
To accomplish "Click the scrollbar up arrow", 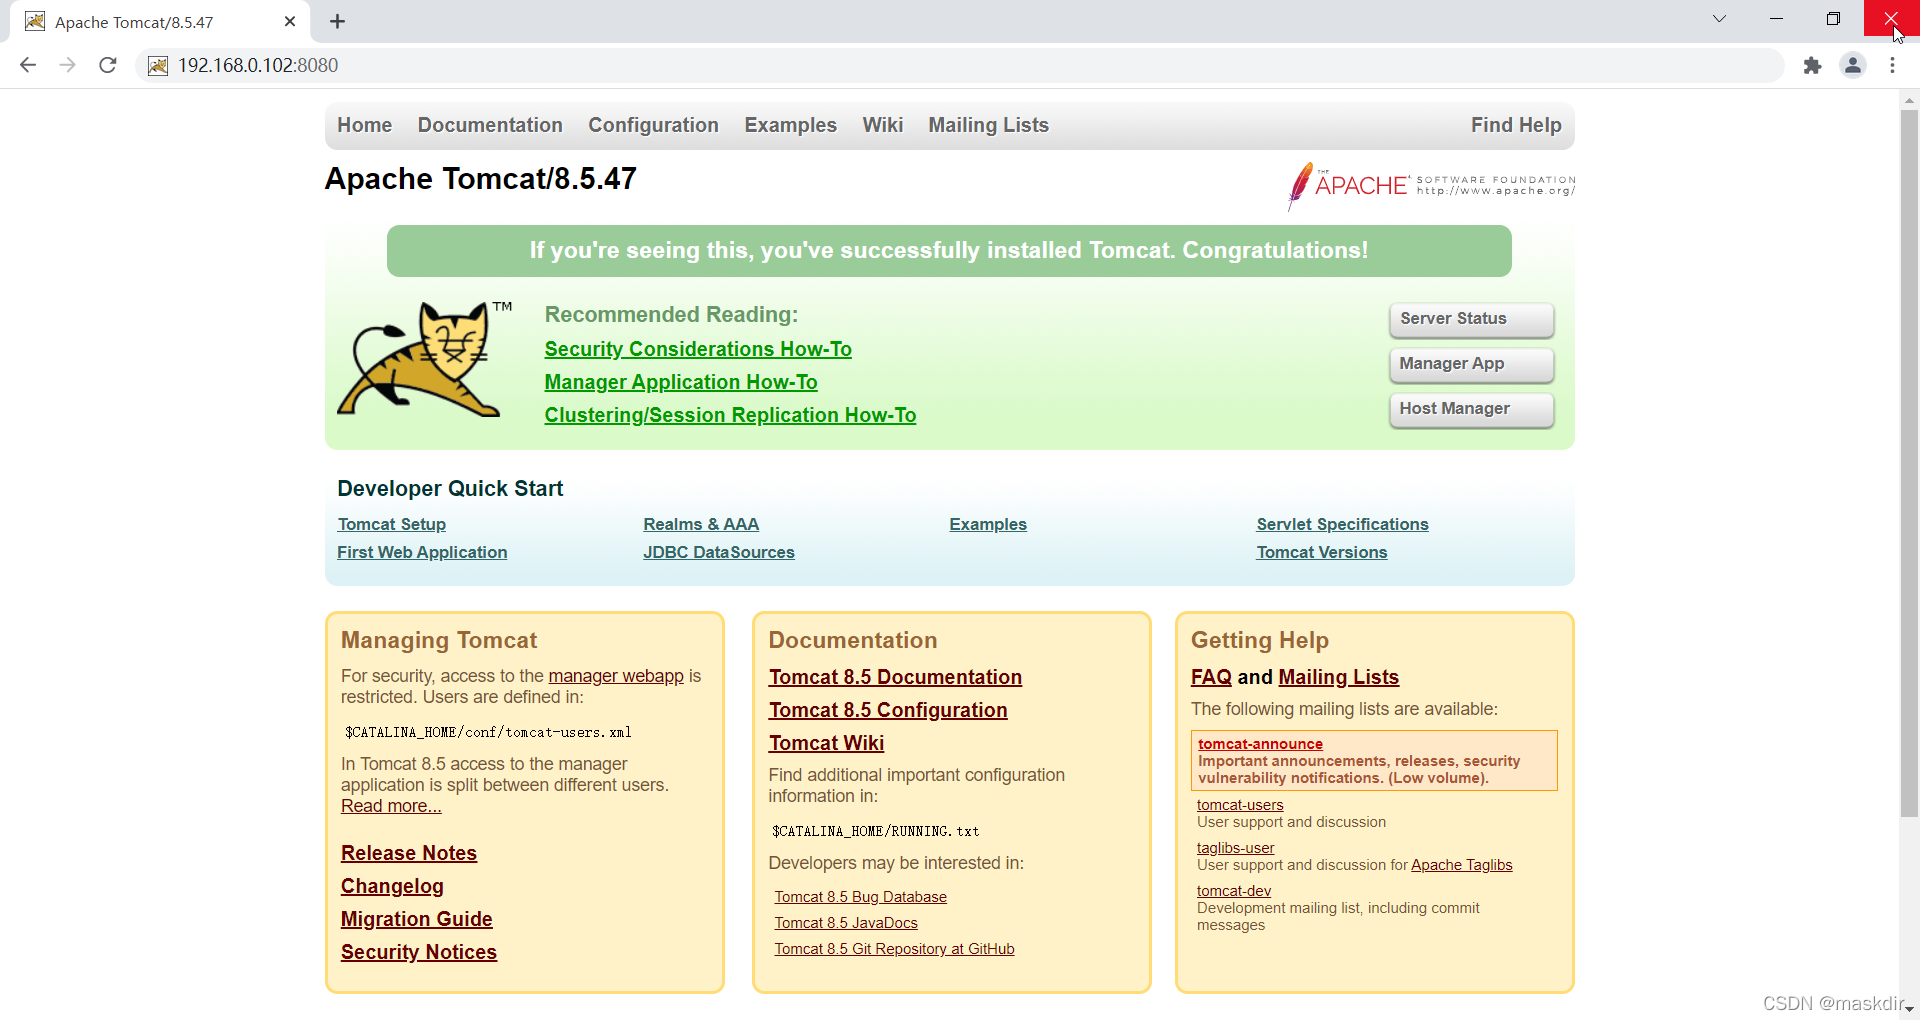I will 1909,100.
